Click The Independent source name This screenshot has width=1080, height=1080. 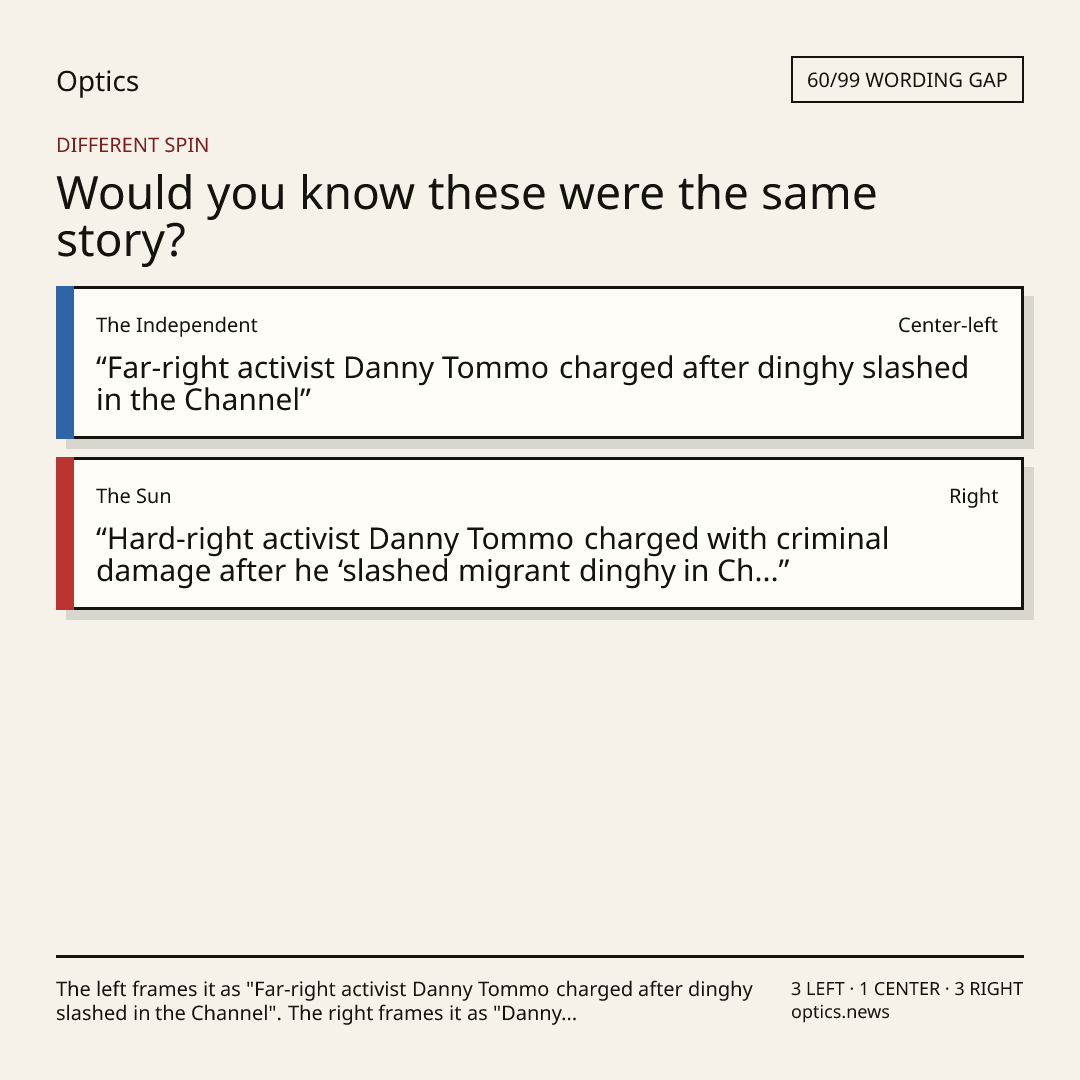176,325
